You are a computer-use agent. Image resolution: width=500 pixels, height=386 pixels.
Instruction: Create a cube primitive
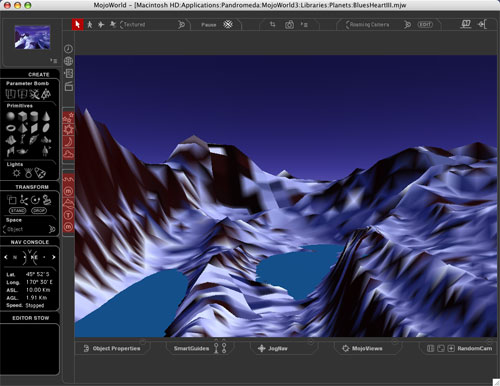(x=22, y=116)
